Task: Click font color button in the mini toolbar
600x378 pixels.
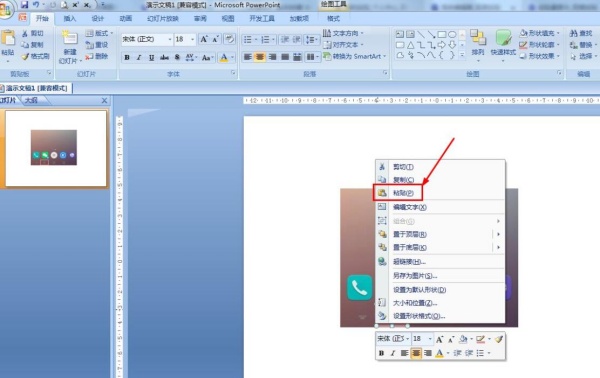Action: 440,353
